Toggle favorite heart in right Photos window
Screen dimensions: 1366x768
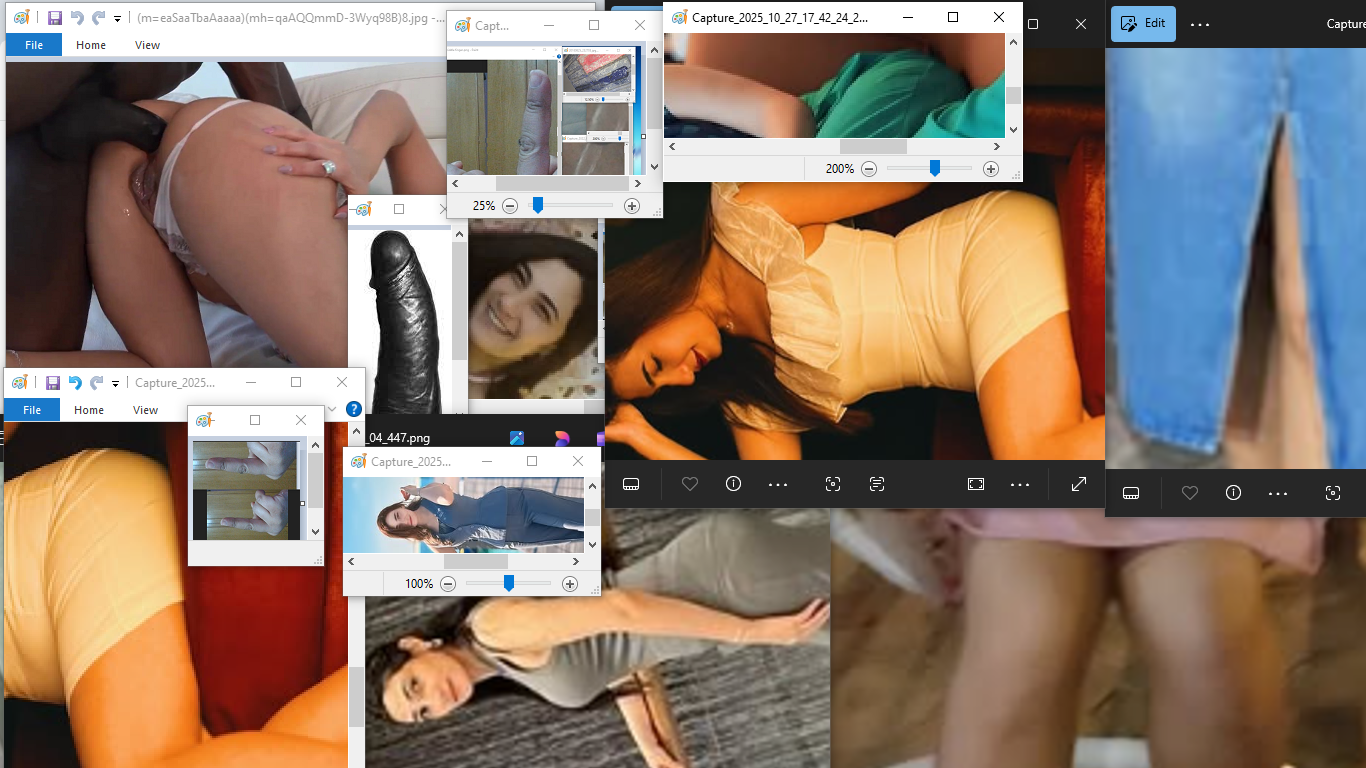(x=1189, y=493)
